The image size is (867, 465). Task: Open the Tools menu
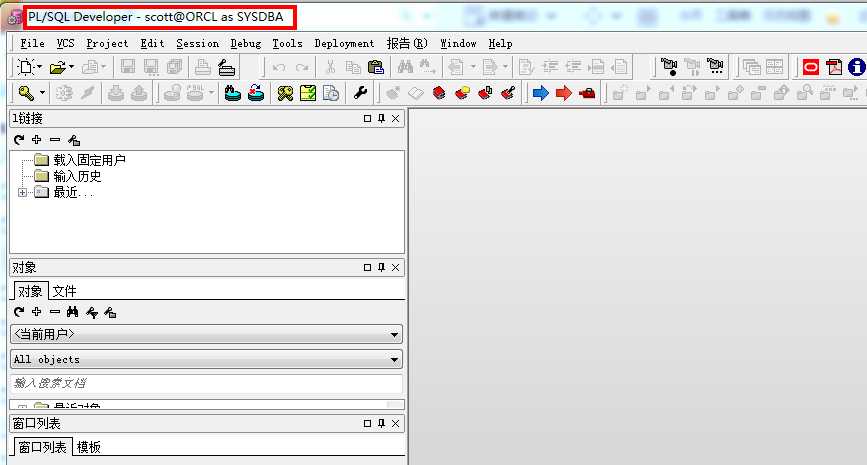287,43
